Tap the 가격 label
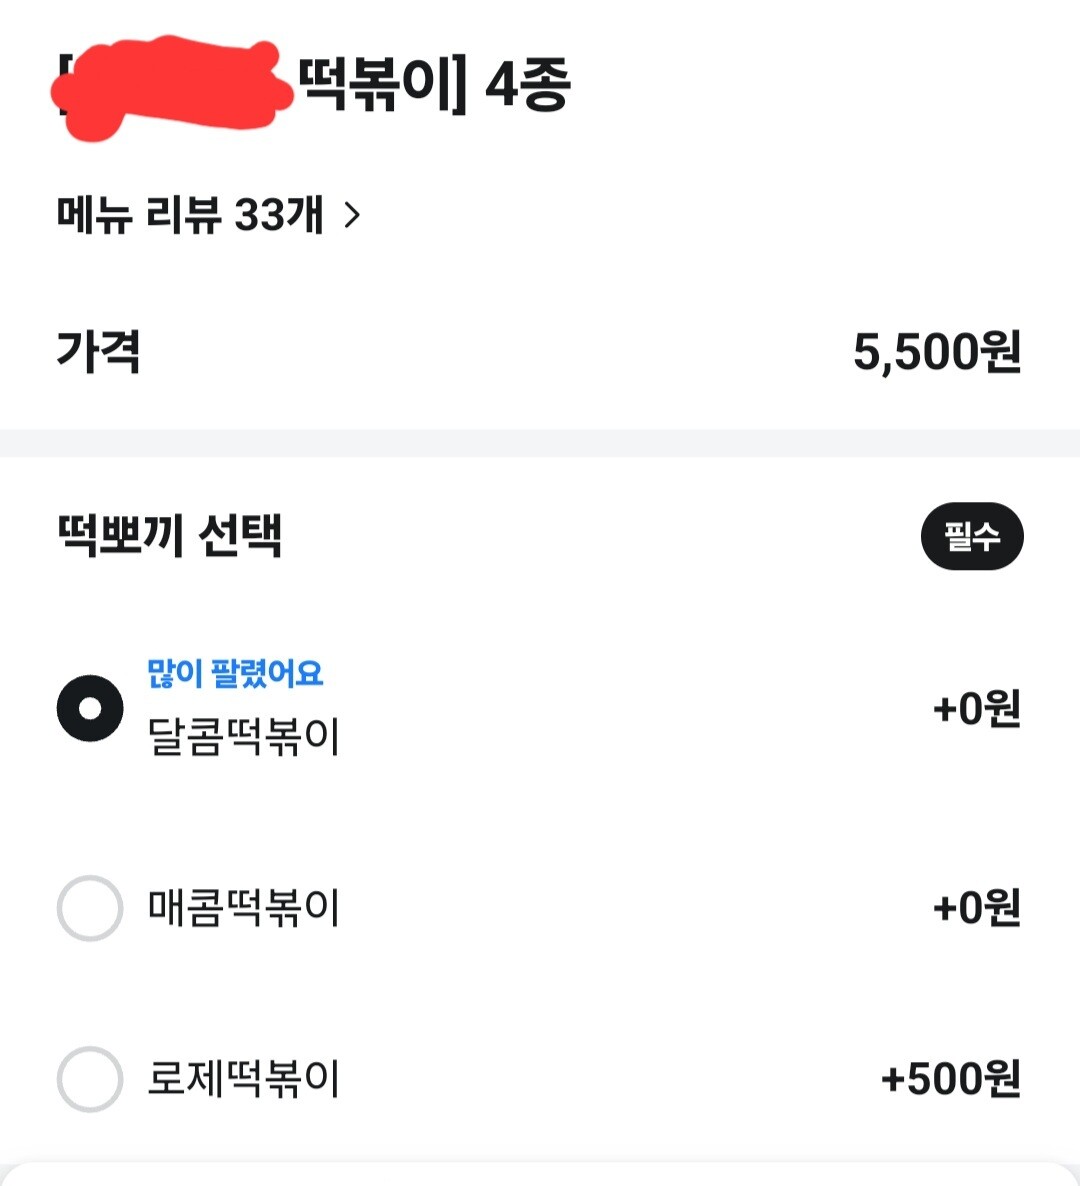 coord(98,352)
